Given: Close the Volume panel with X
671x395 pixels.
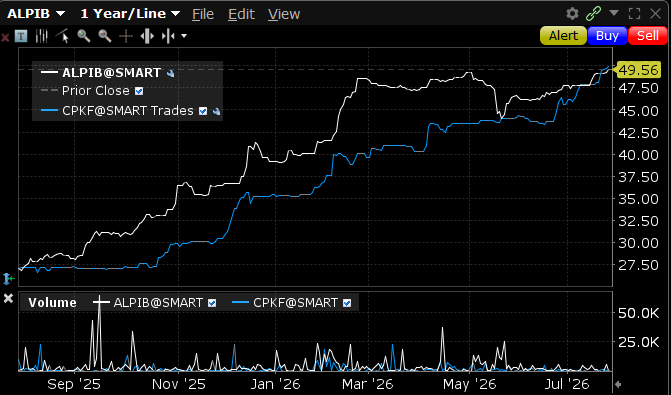Looking at the screenshot, I should (x=8, y=298).
